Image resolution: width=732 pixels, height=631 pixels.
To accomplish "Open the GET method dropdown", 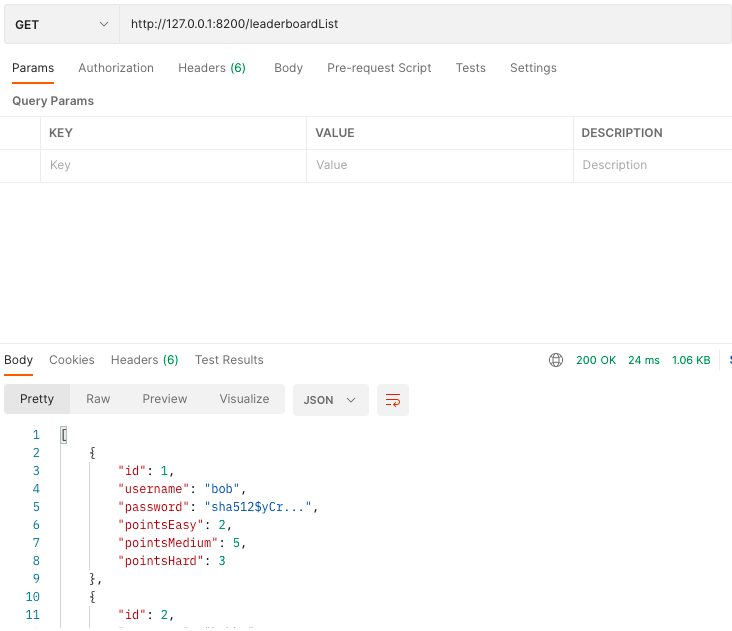I will (62, 24).
